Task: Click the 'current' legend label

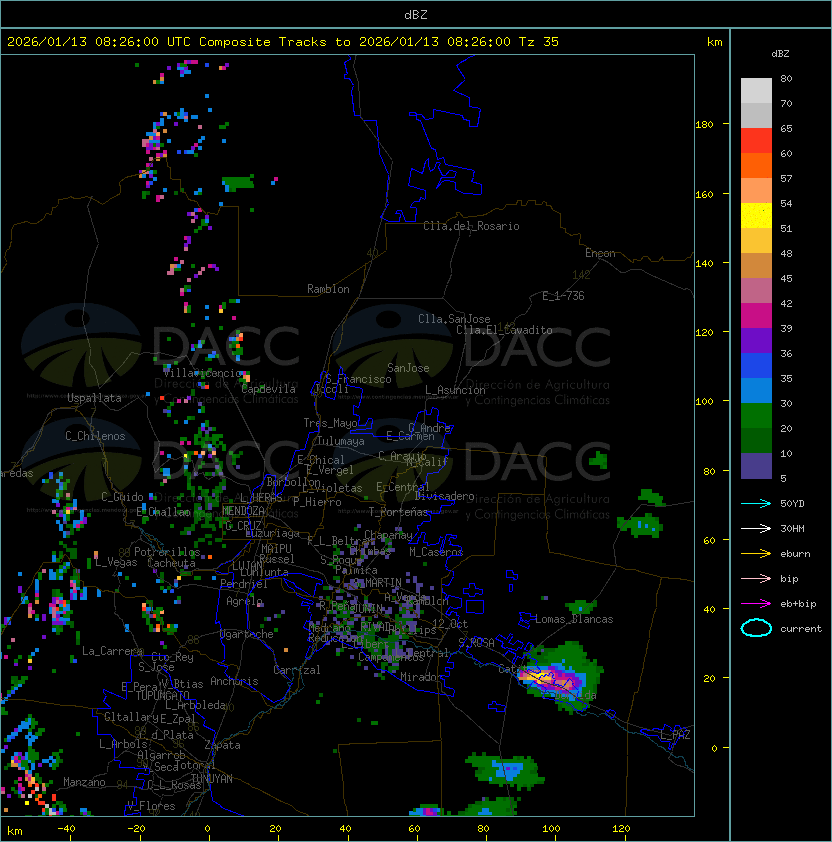Action: point(801,629)
